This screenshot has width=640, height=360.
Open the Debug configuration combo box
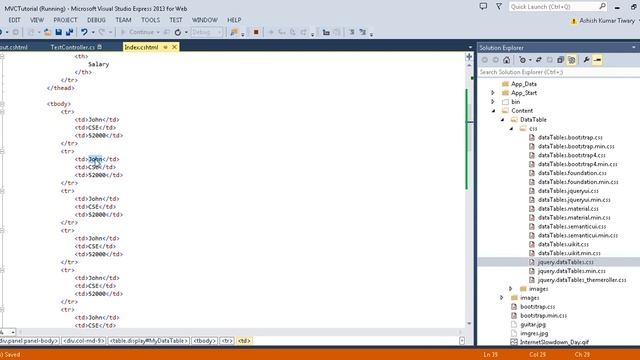[207, 32]
